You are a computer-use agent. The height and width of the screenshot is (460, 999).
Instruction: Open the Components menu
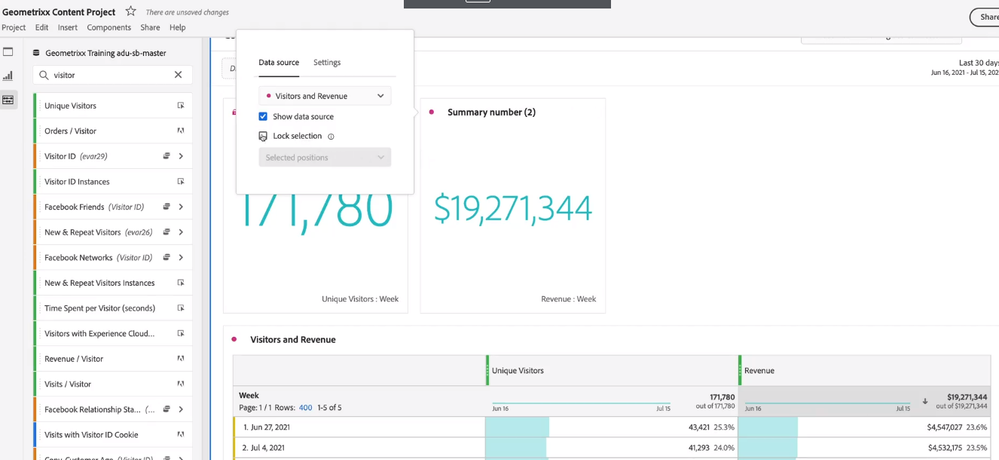pos(108,28)
